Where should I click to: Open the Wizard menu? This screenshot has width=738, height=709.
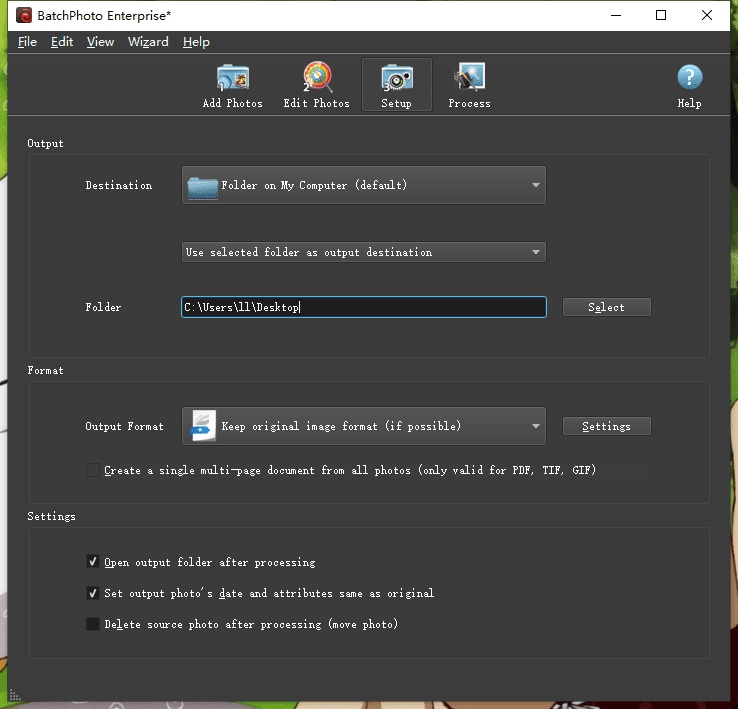(x=148, y=42)
